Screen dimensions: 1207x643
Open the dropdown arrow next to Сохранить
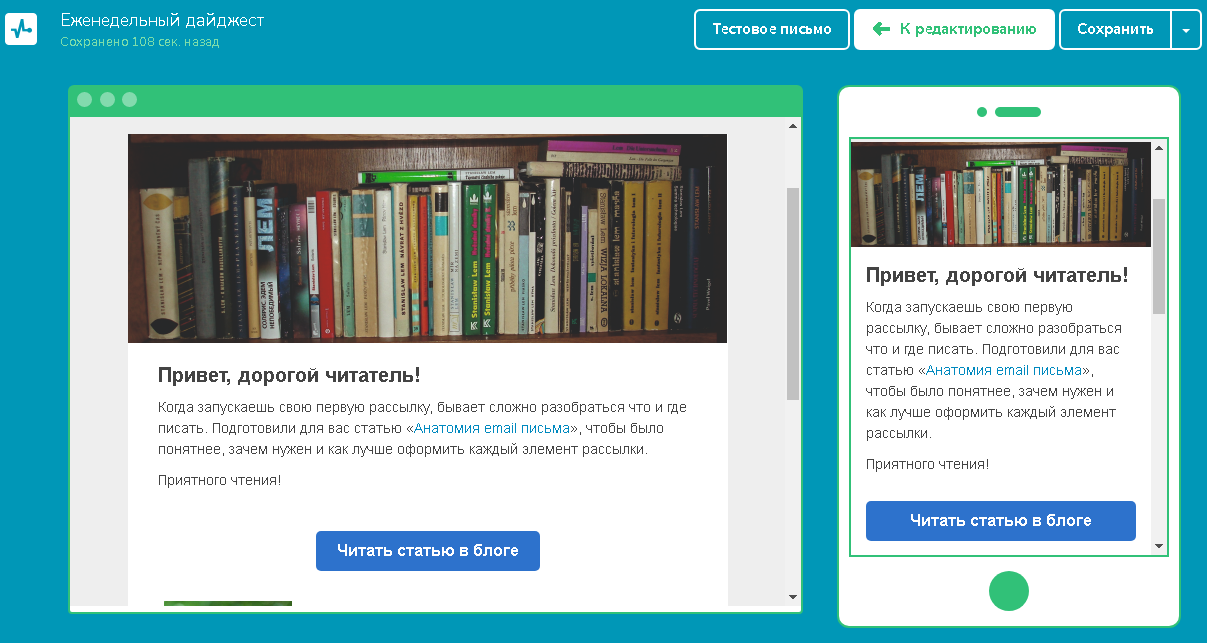coord(1186,30)
